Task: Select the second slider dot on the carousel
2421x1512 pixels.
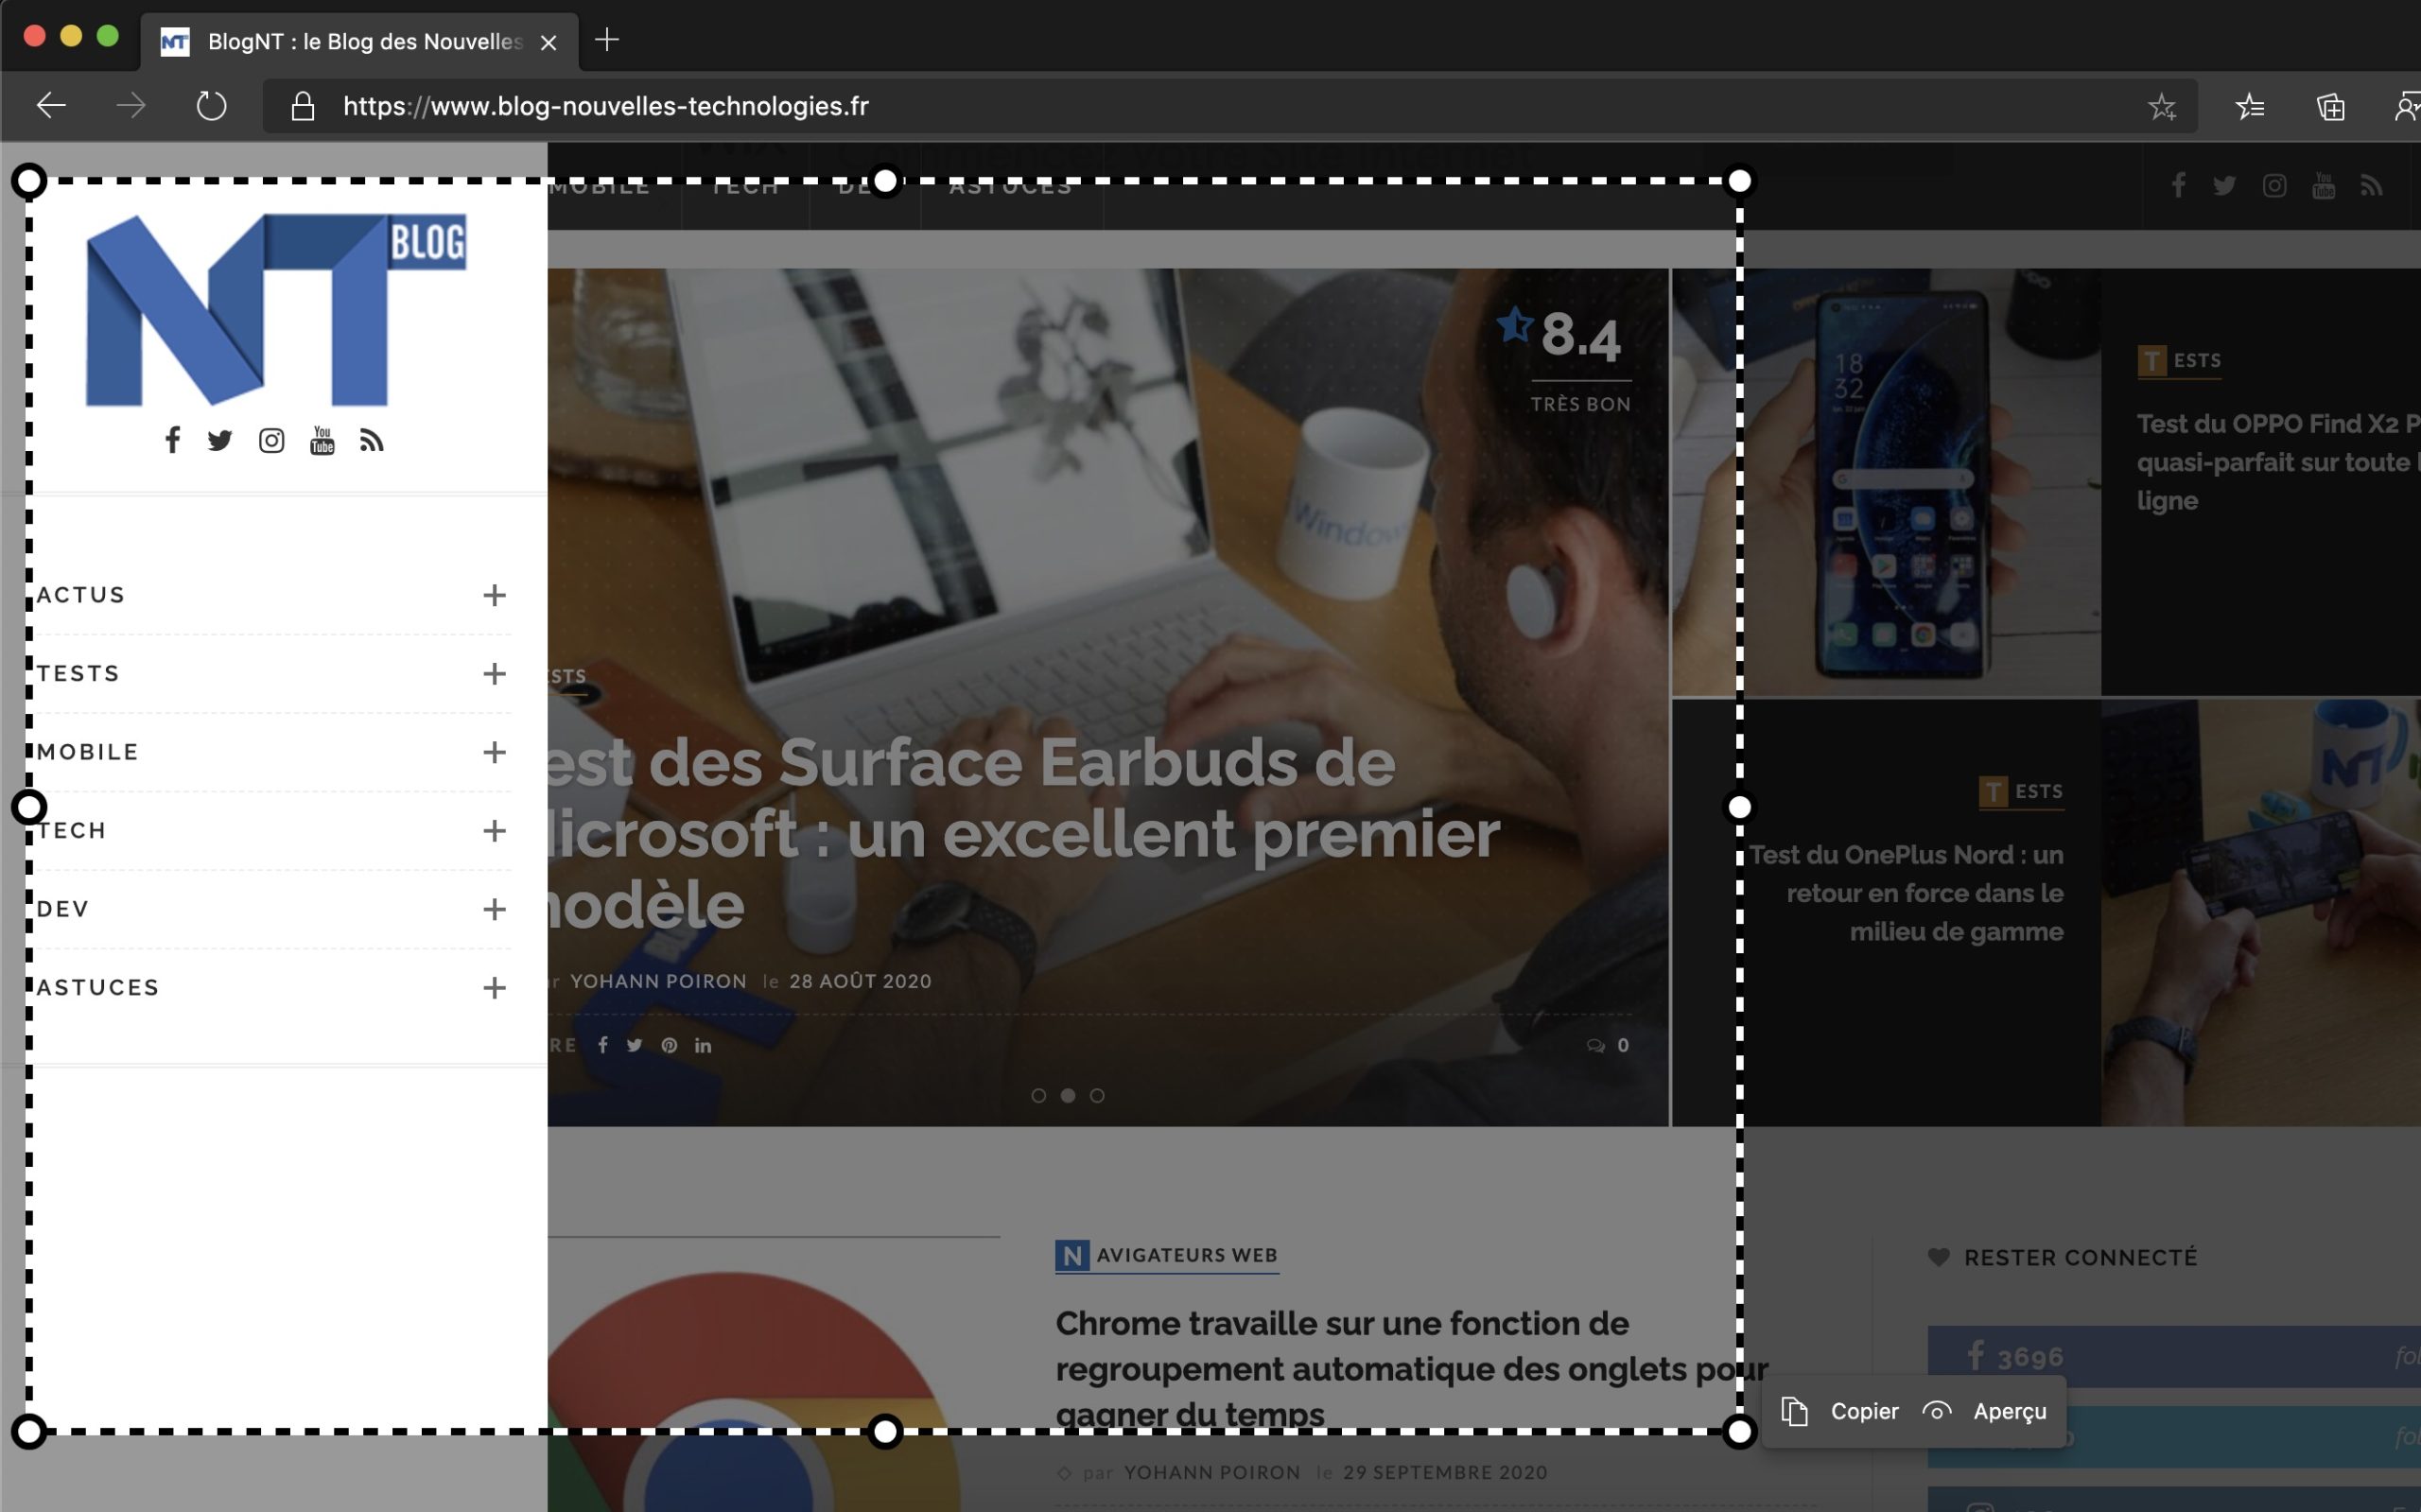Action: click(1068, 1096)
